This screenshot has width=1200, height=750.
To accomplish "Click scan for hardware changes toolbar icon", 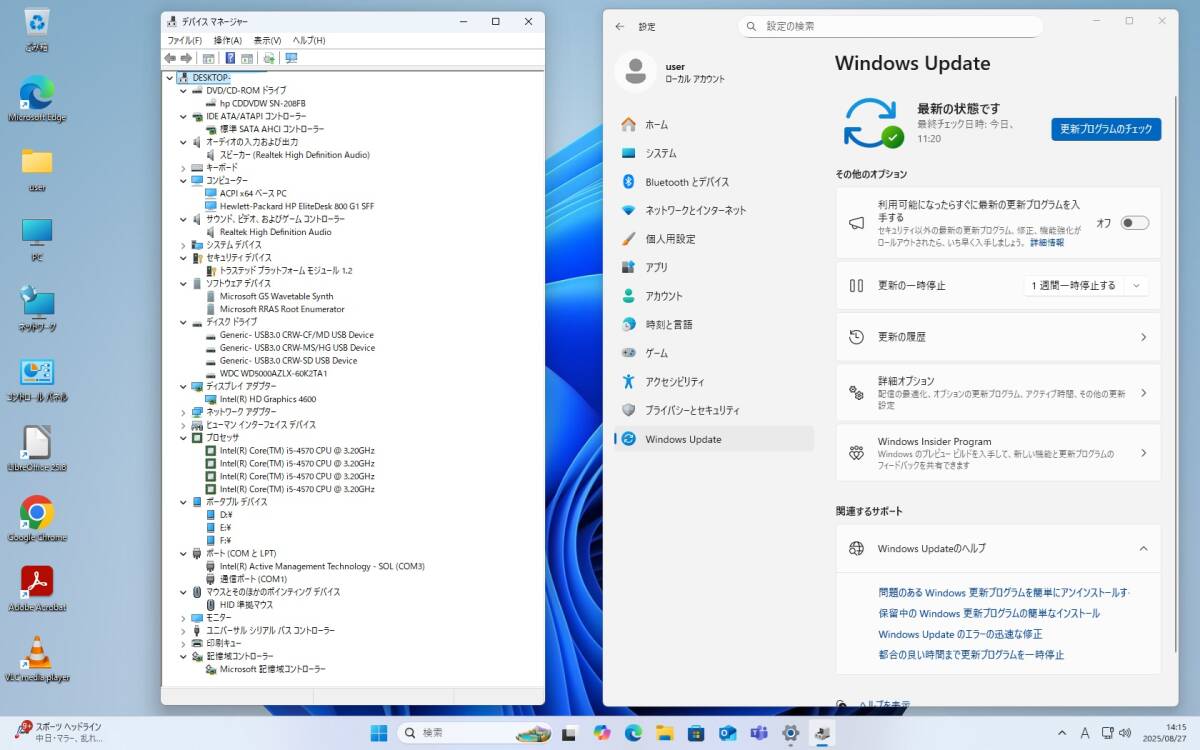I will [269, 58].
